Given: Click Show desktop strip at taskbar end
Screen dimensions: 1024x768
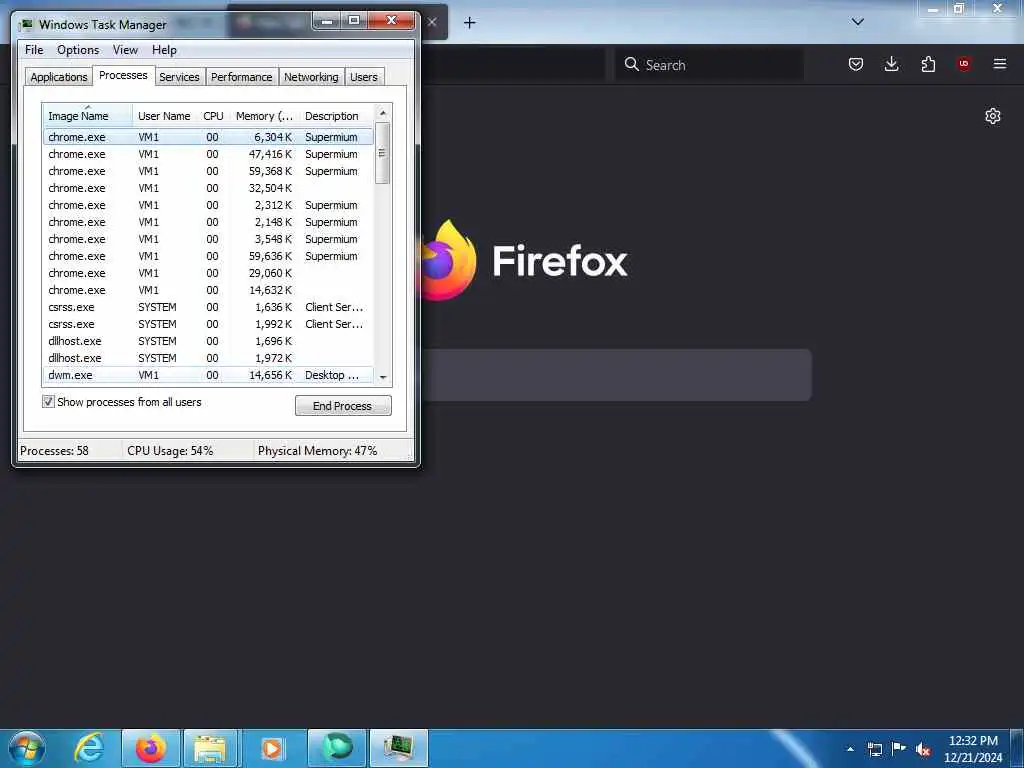Looking at the screenshot, I should (1017, 749).
